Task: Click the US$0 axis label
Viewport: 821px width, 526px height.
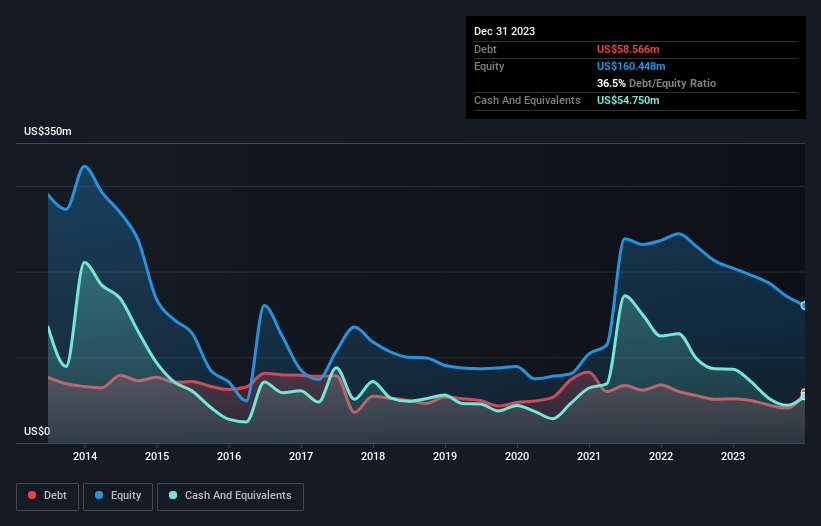Action: (37, 431)
